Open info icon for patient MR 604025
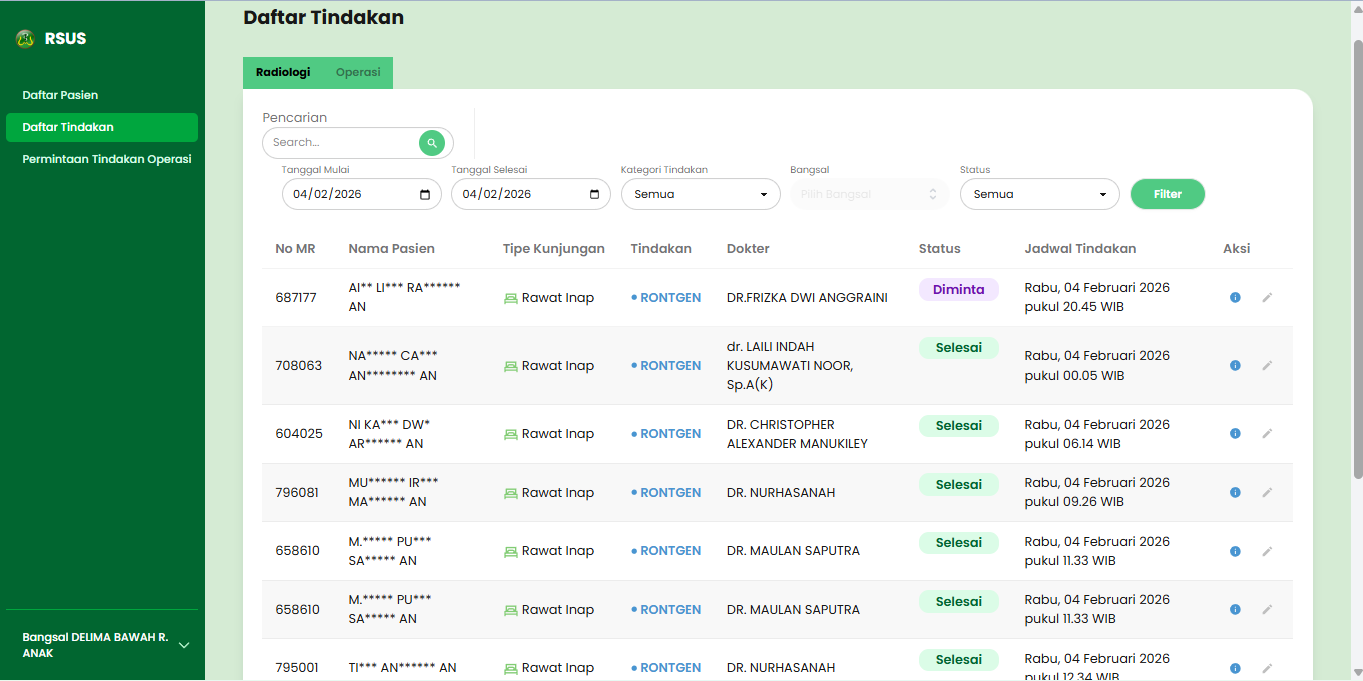 tap(1235, 433)
